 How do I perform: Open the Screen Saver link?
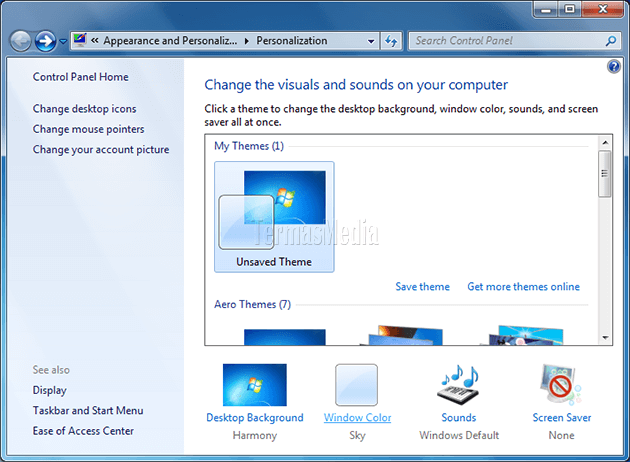tap(562, 418)
